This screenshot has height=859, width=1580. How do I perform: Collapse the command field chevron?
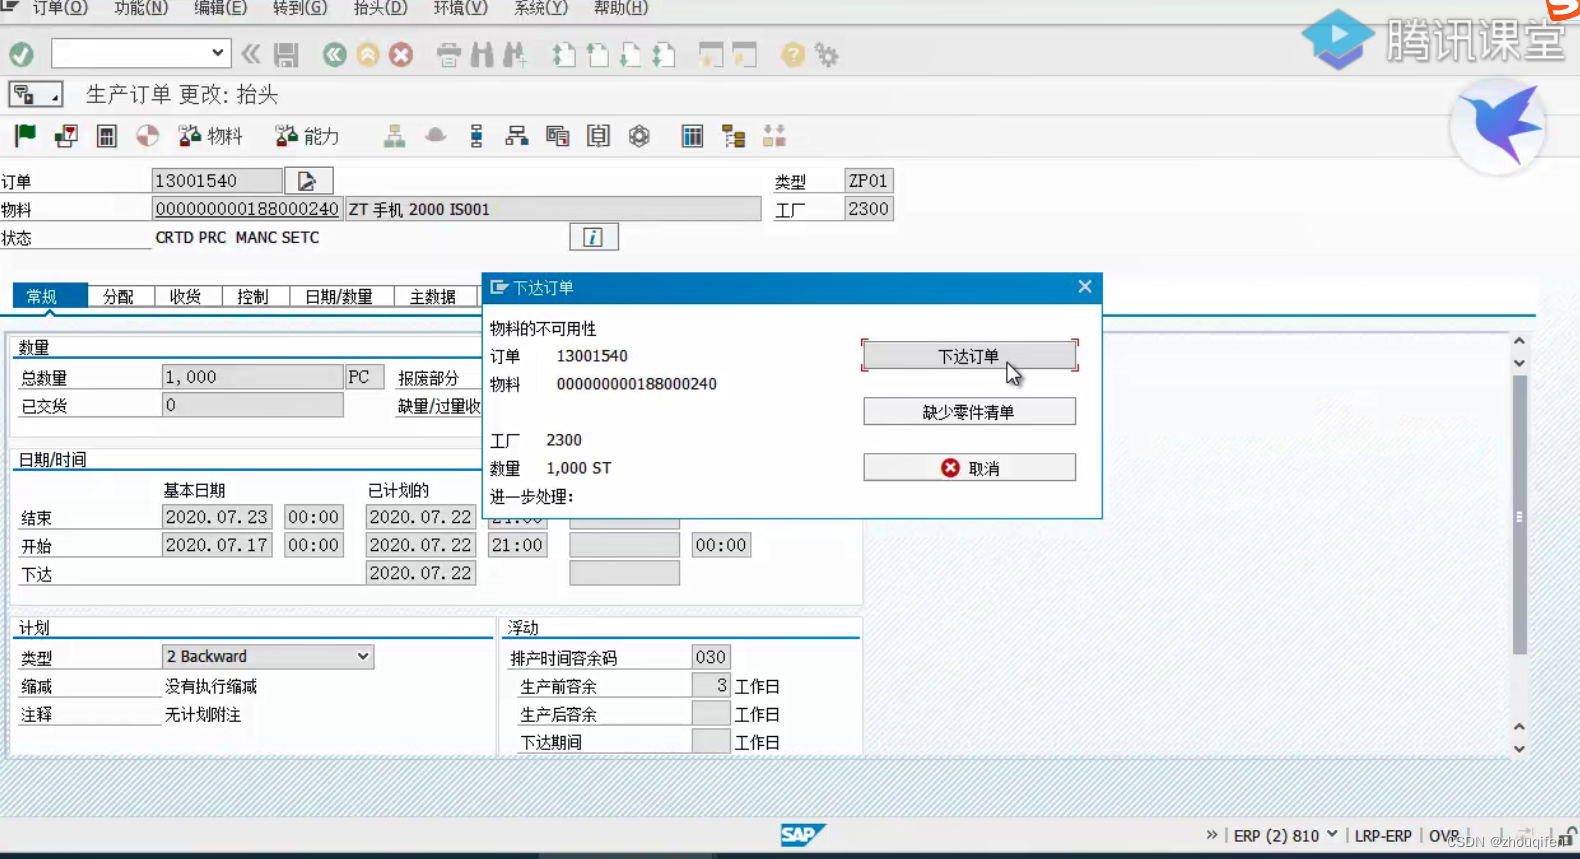pyautogui.click(x=251, y=54)
